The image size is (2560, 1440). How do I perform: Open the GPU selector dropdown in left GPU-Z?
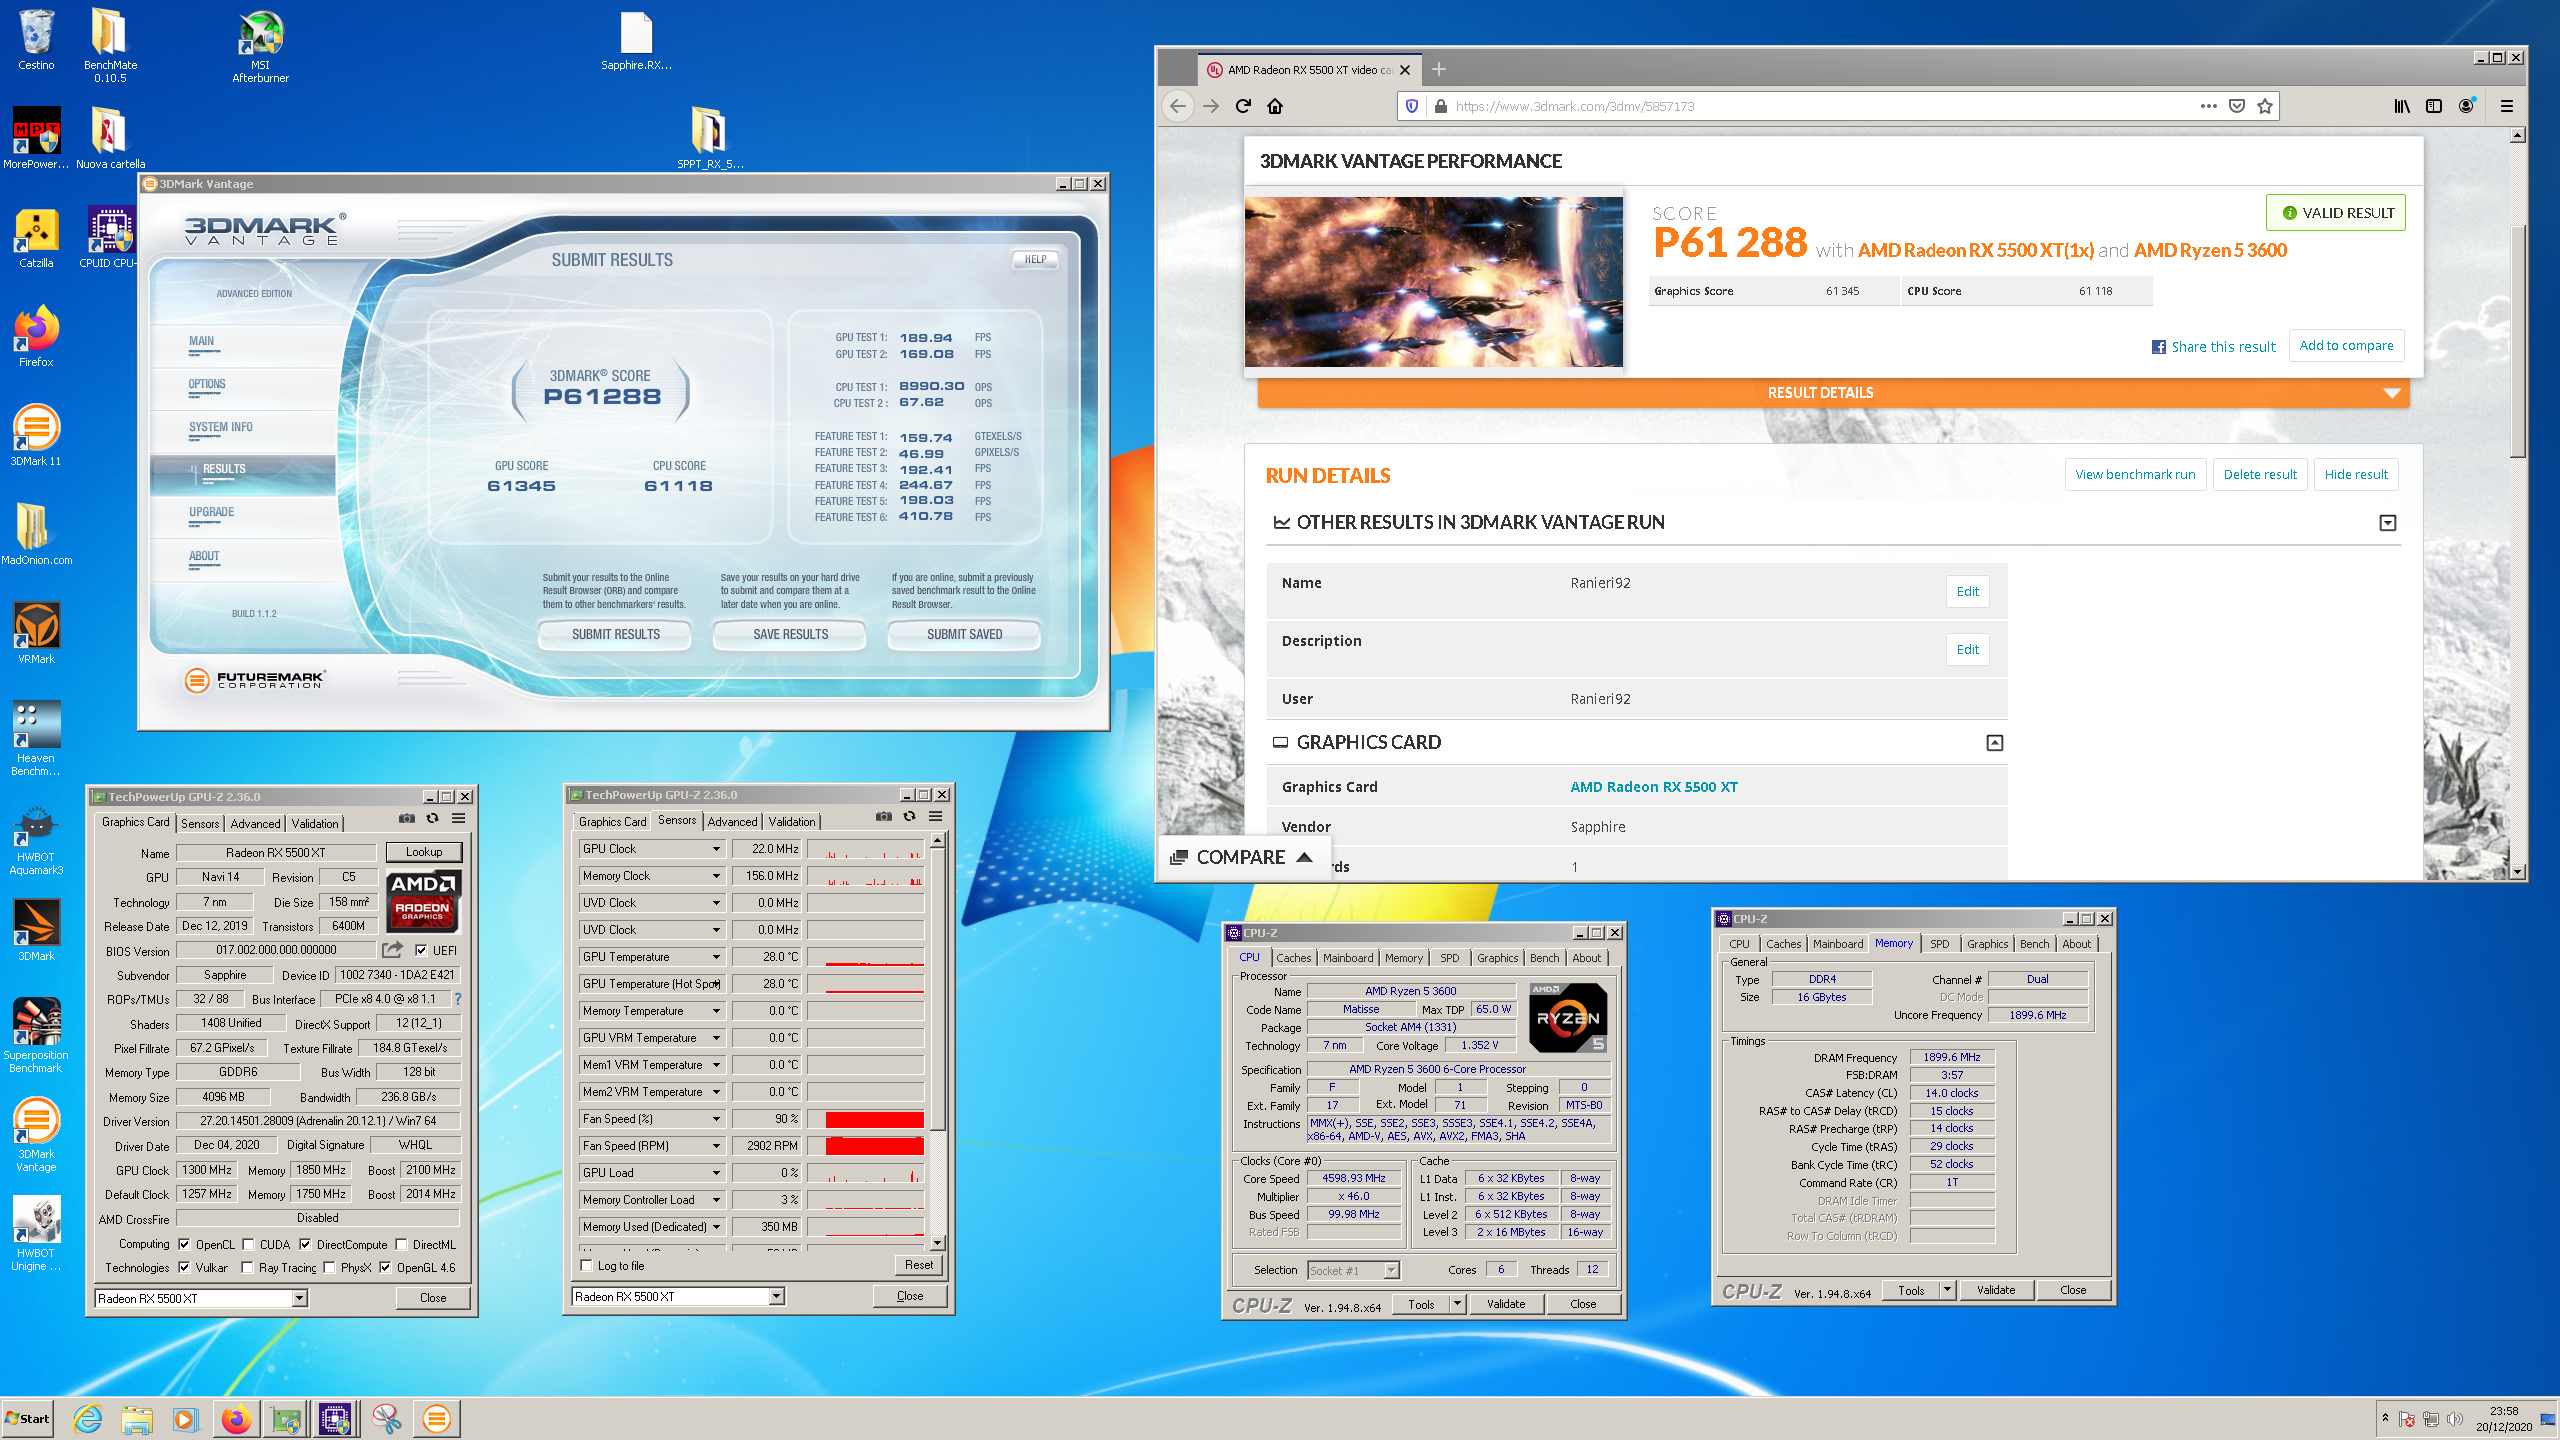pyautogui.click(x=298, y=1298)
